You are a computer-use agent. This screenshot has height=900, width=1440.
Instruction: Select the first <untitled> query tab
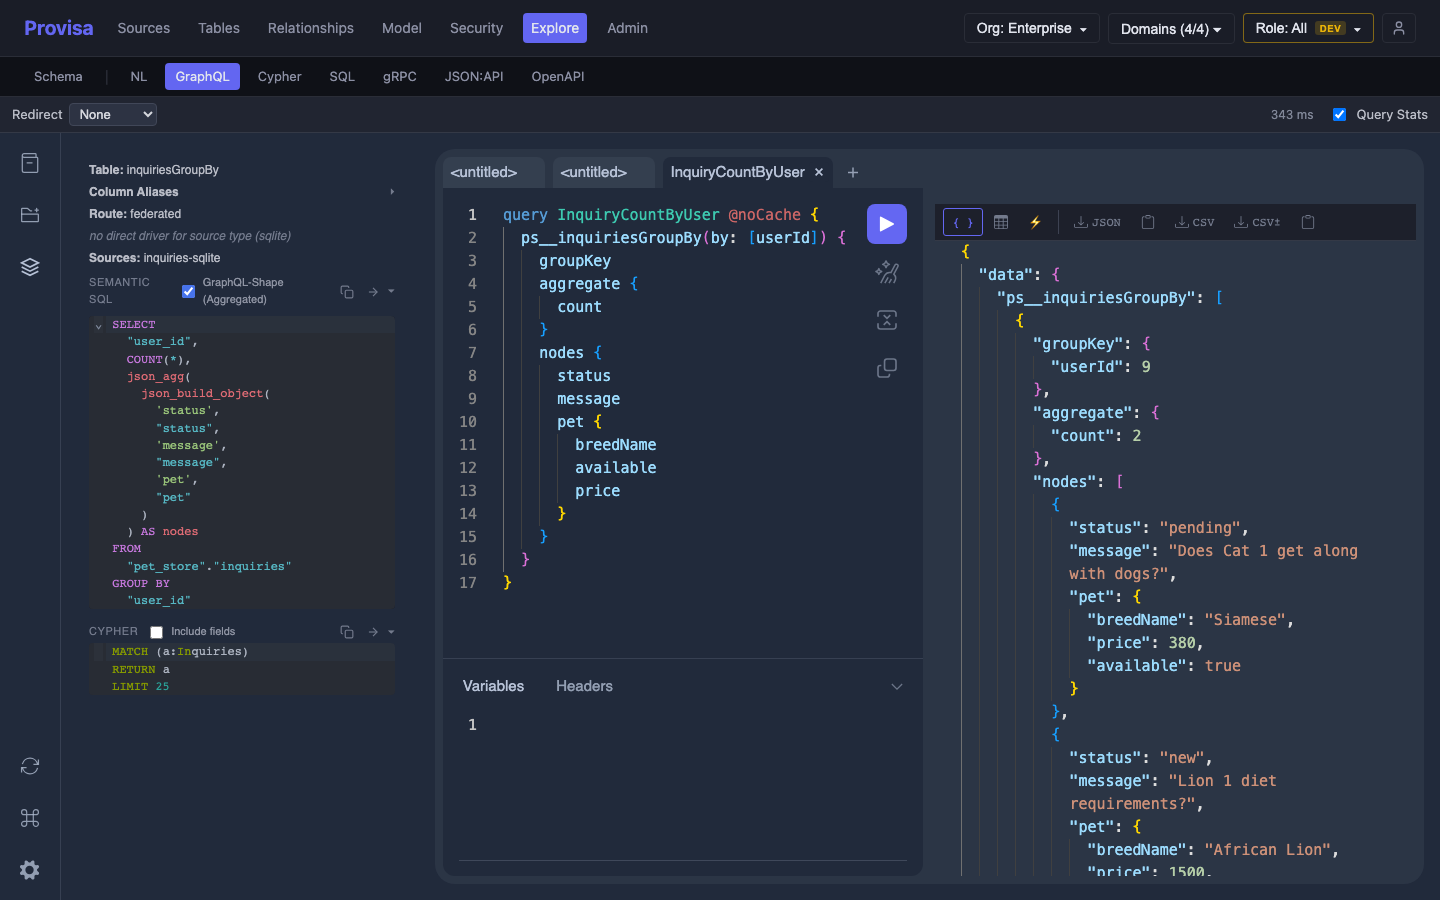(494, 172)
